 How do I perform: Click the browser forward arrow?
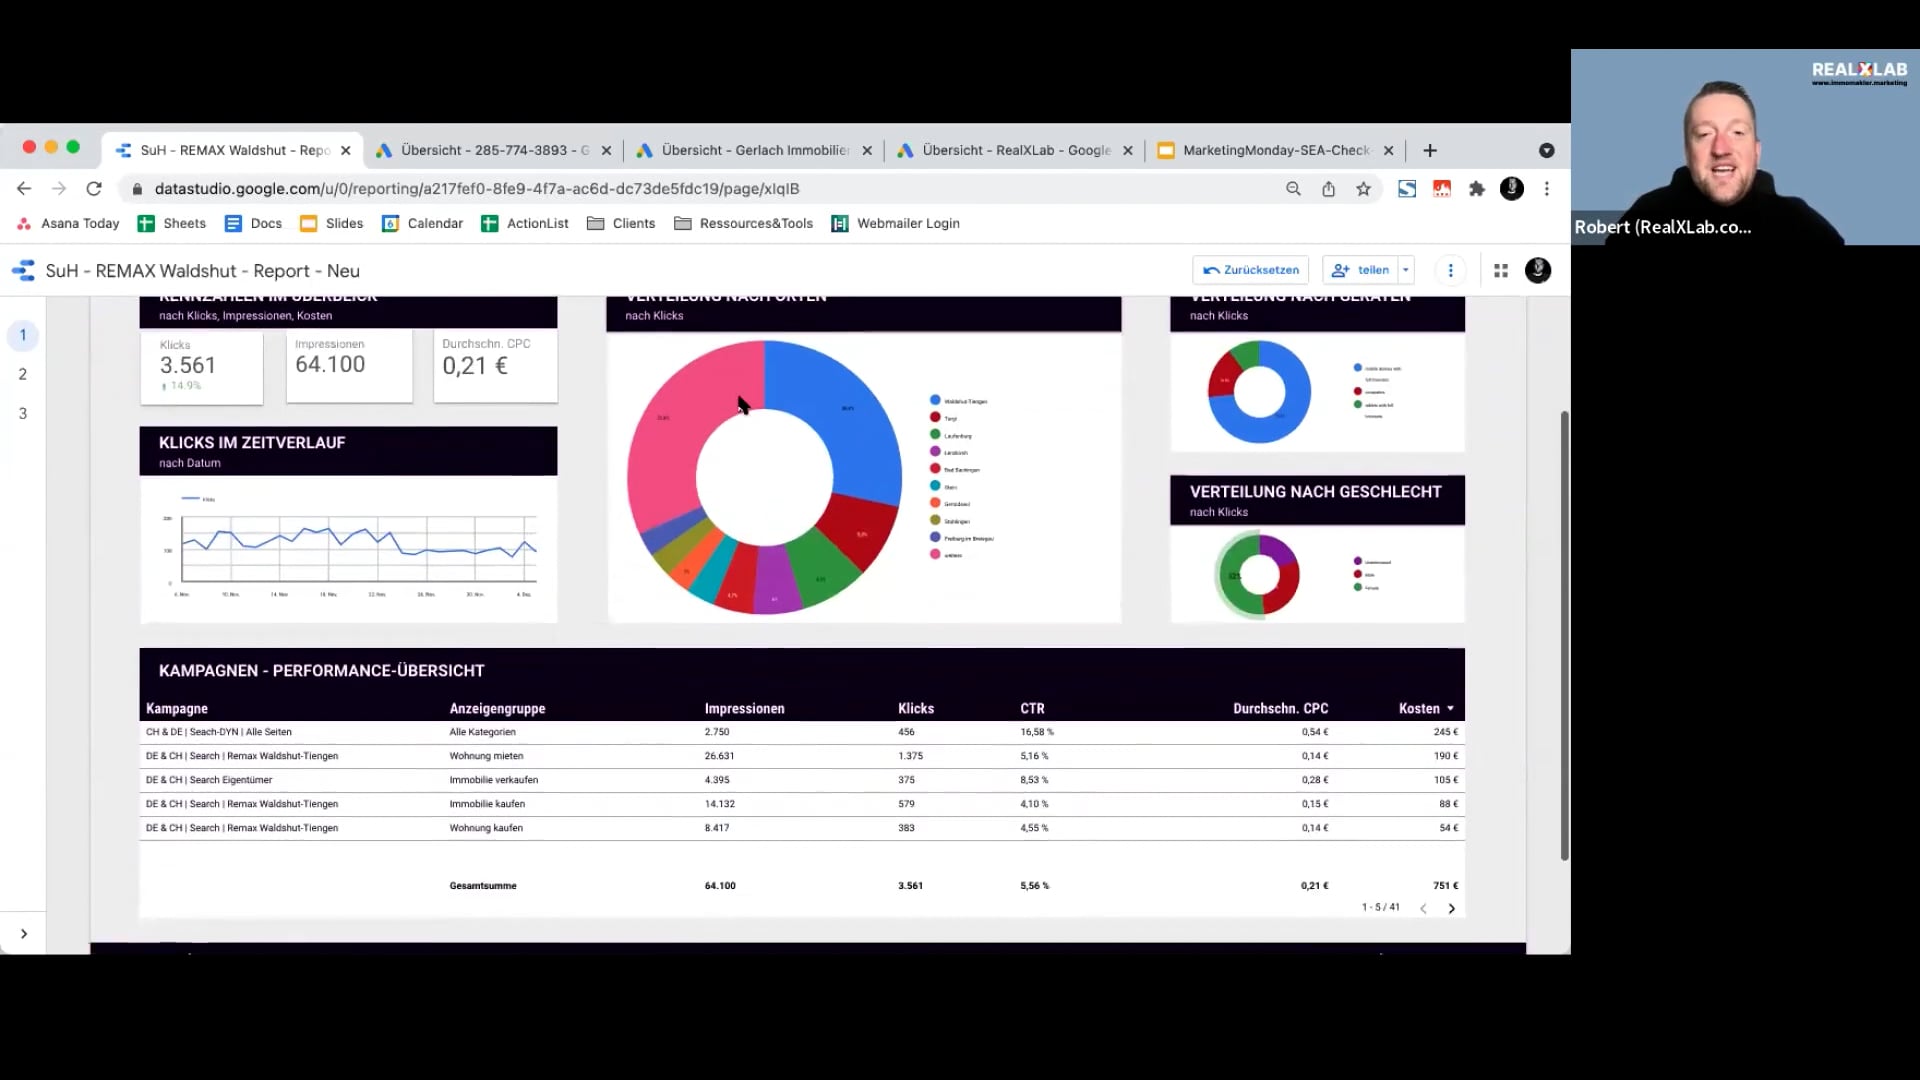[59, 189]
